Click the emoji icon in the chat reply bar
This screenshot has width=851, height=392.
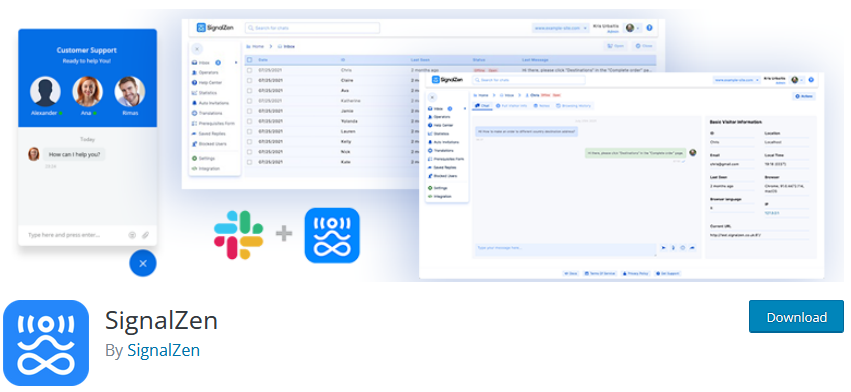tap(683, 248)
